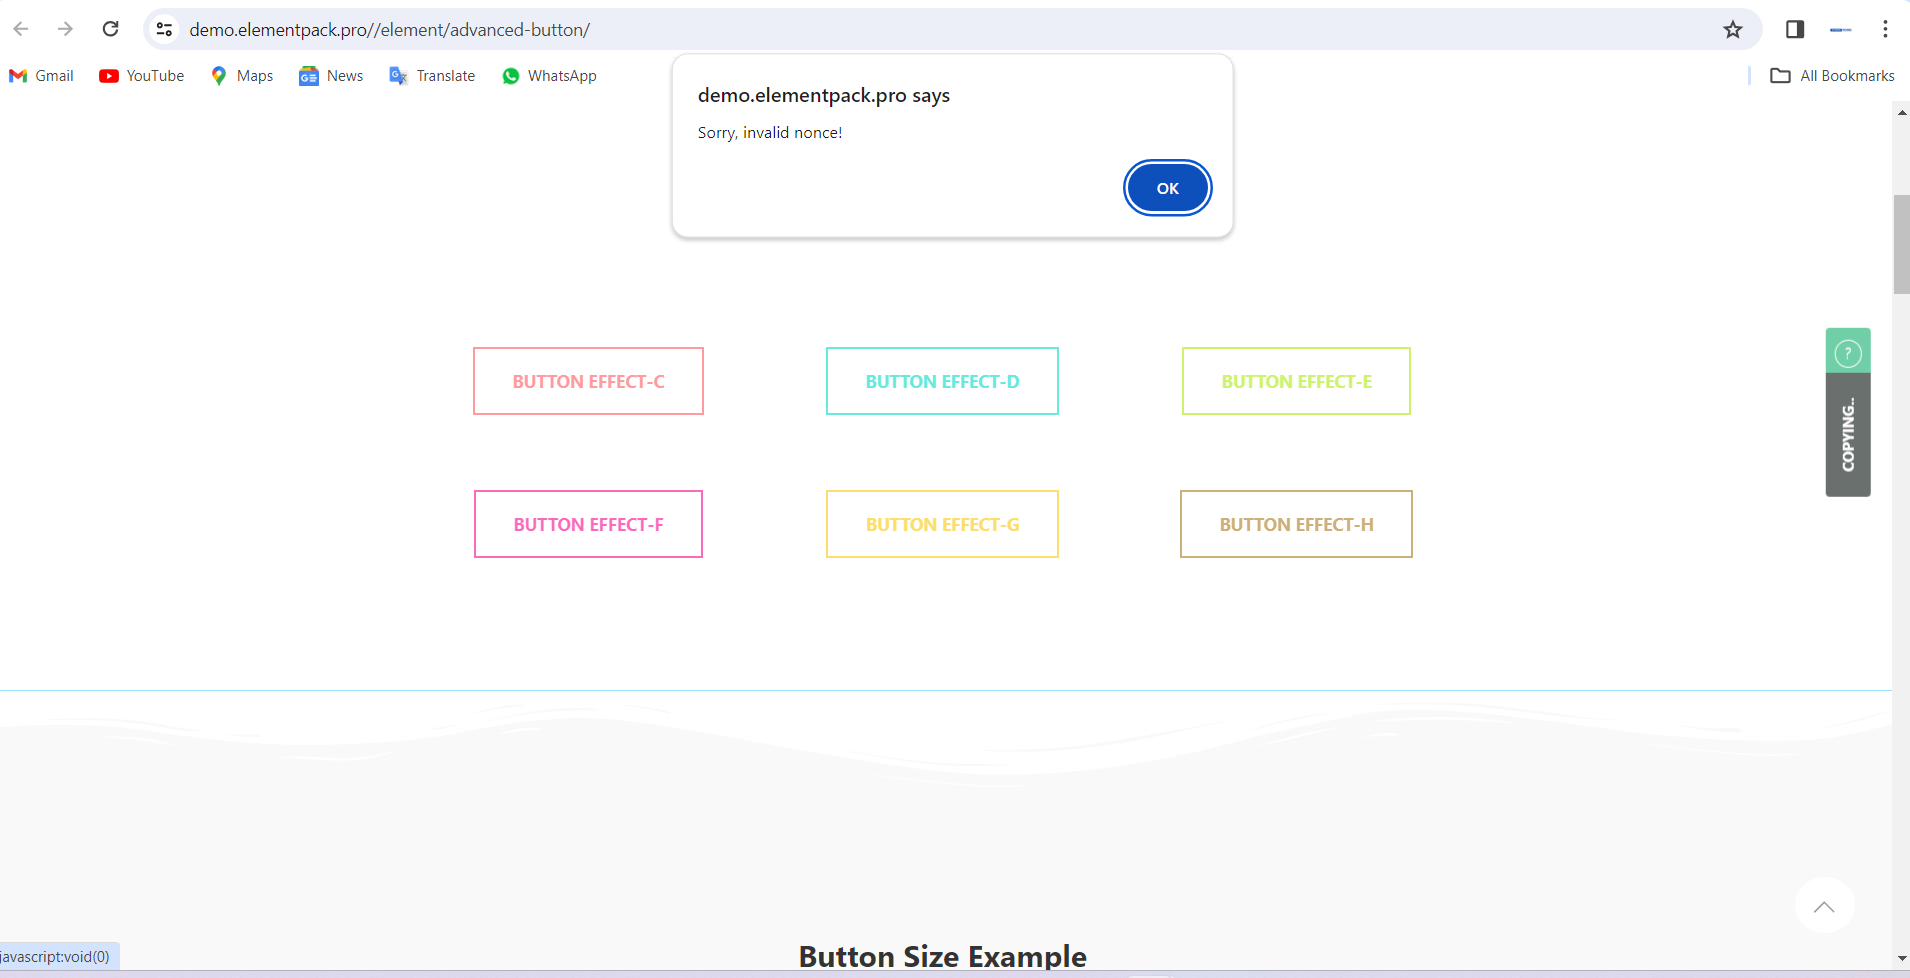
Task: View site information icon in address bar
Action: [x=165, y=29]
